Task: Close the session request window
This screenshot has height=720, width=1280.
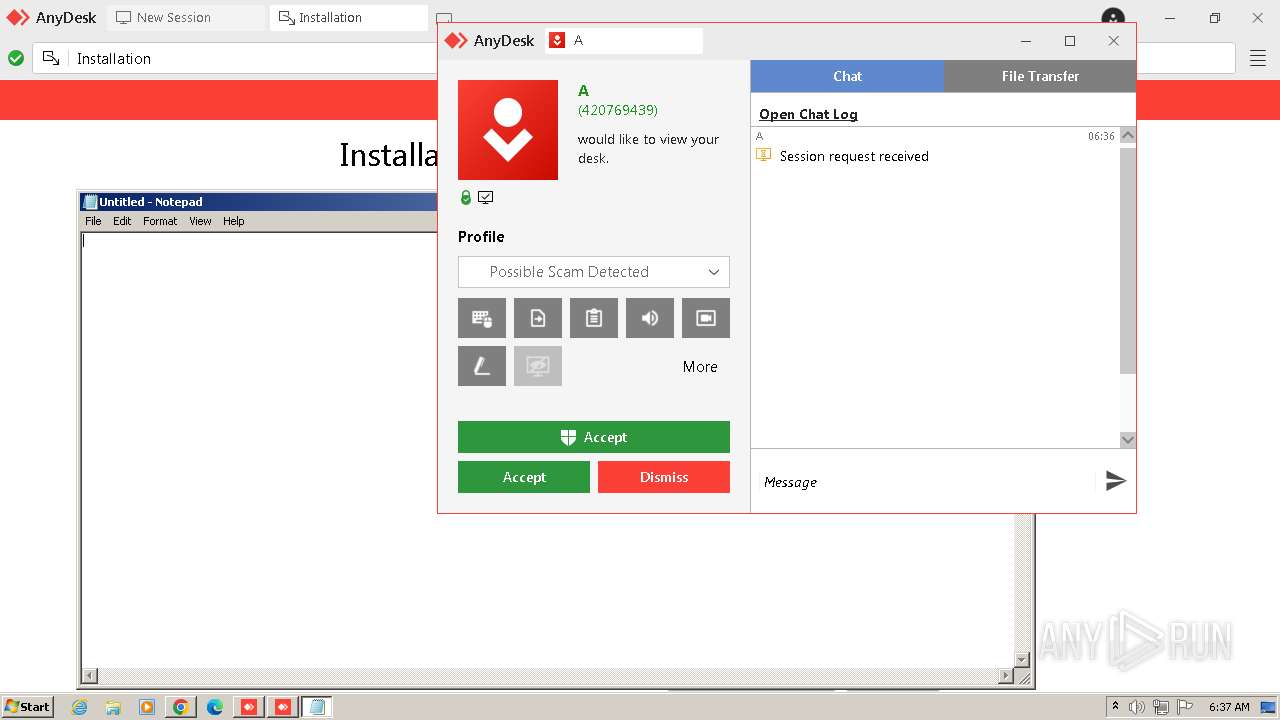Action: click(x=1114, y=41)
